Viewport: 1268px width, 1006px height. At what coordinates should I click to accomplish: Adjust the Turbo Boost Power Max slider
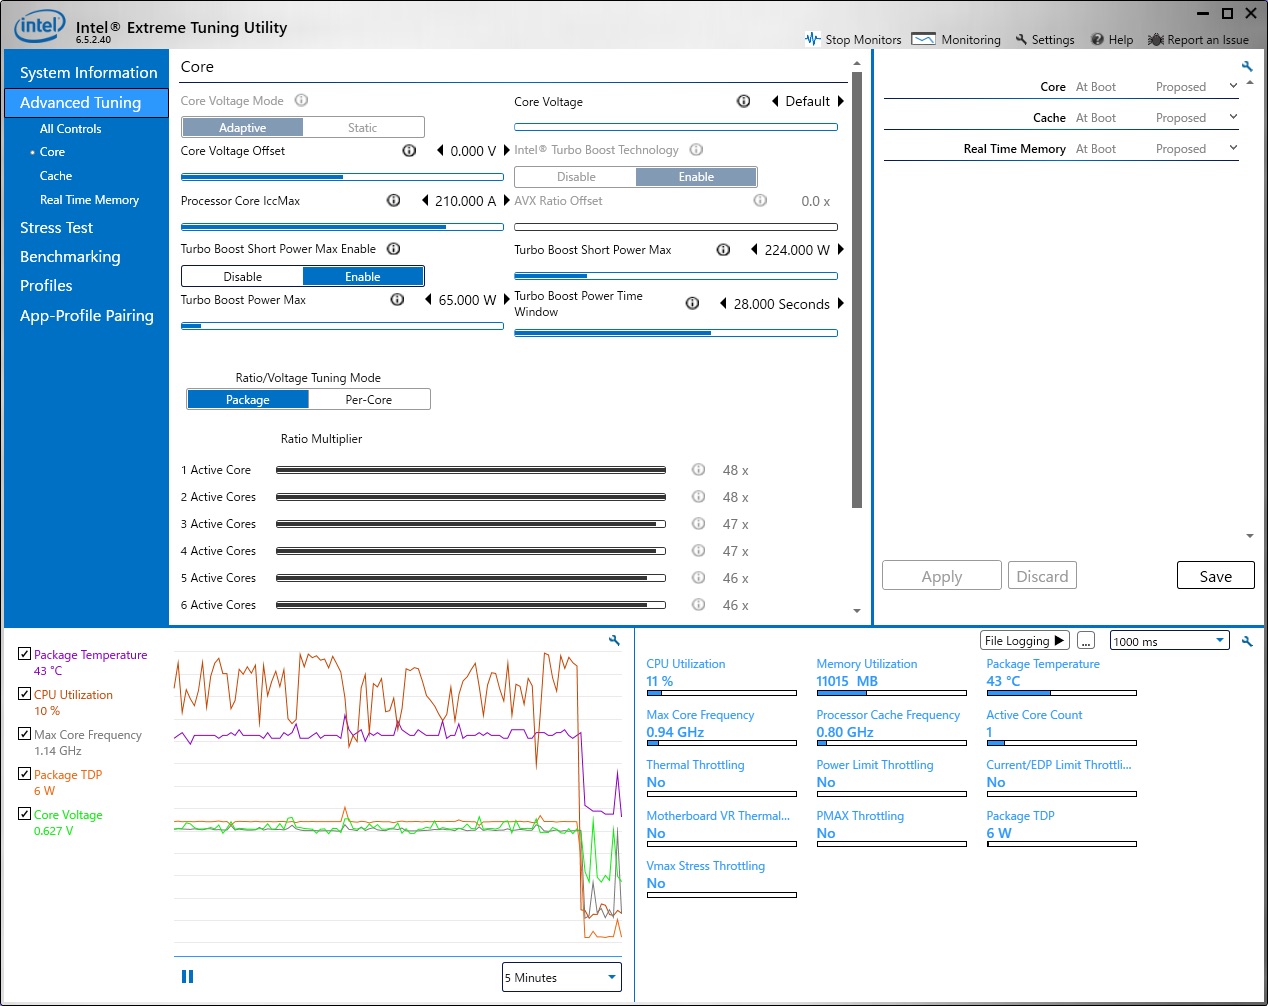pos(342,325)
